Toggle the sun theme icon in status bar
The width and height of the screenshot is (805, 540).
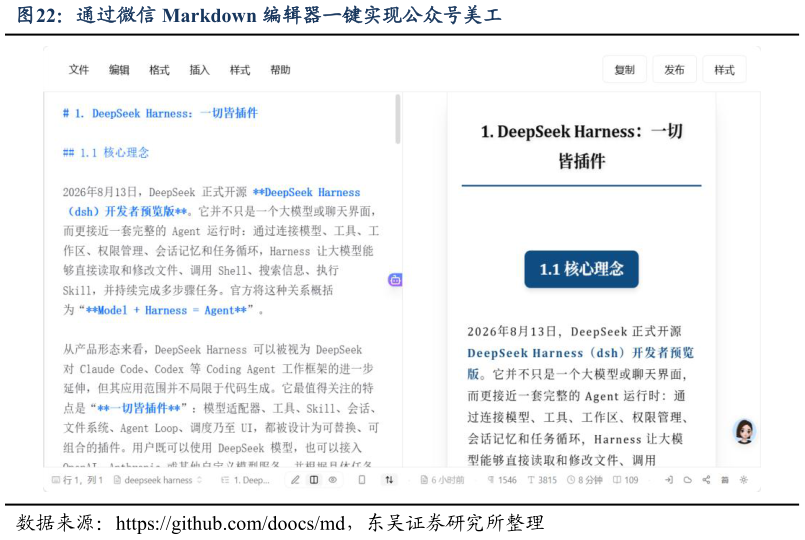pyautogui.click(x=743, y=480)
